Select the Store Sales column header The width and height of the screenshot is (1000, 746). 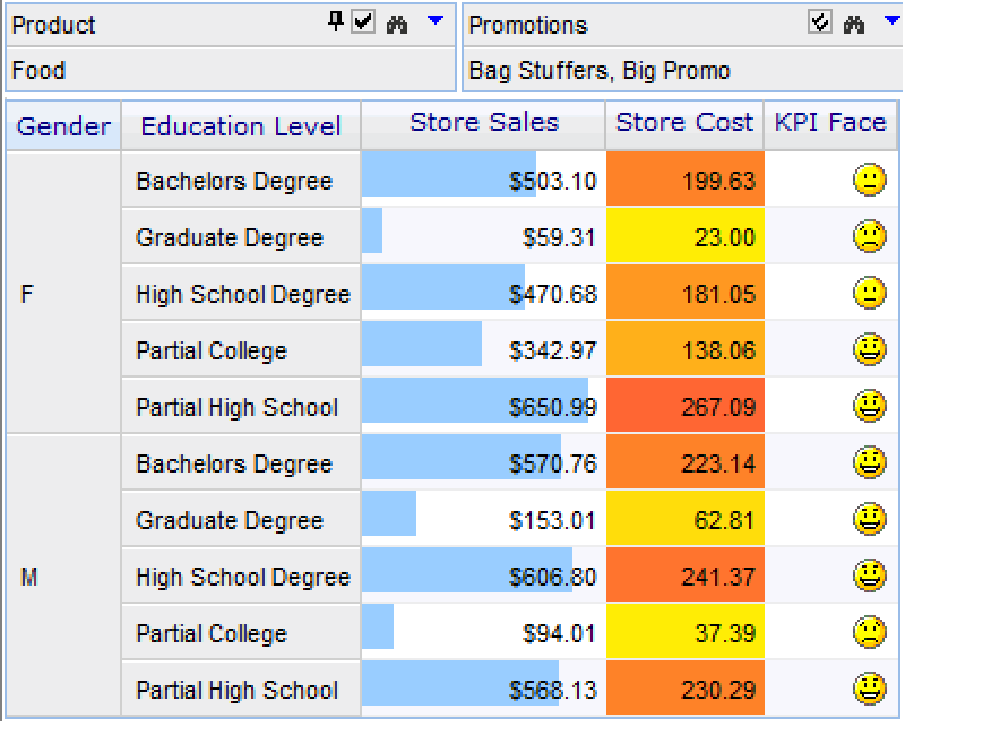click(484, 123)
